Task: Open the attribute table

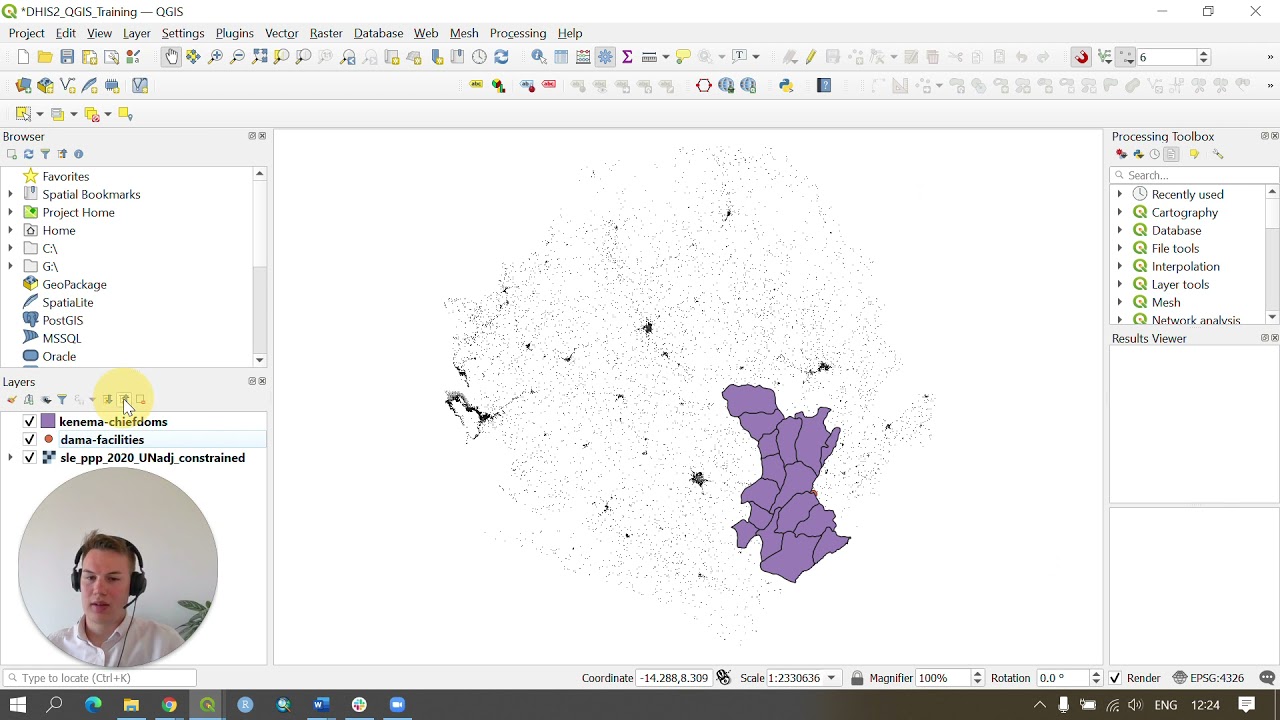Action: 561,57
